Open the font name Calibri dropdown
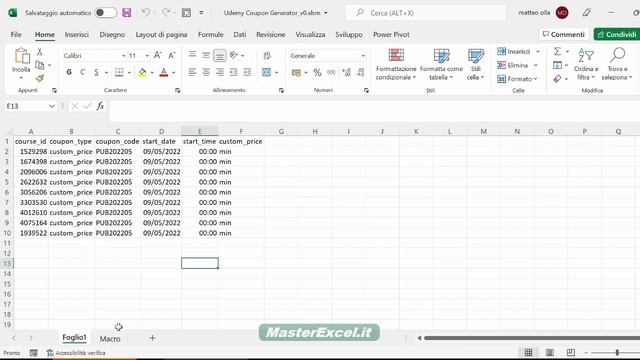This screenshot has height=360, width=640. [x=123, y=56]
